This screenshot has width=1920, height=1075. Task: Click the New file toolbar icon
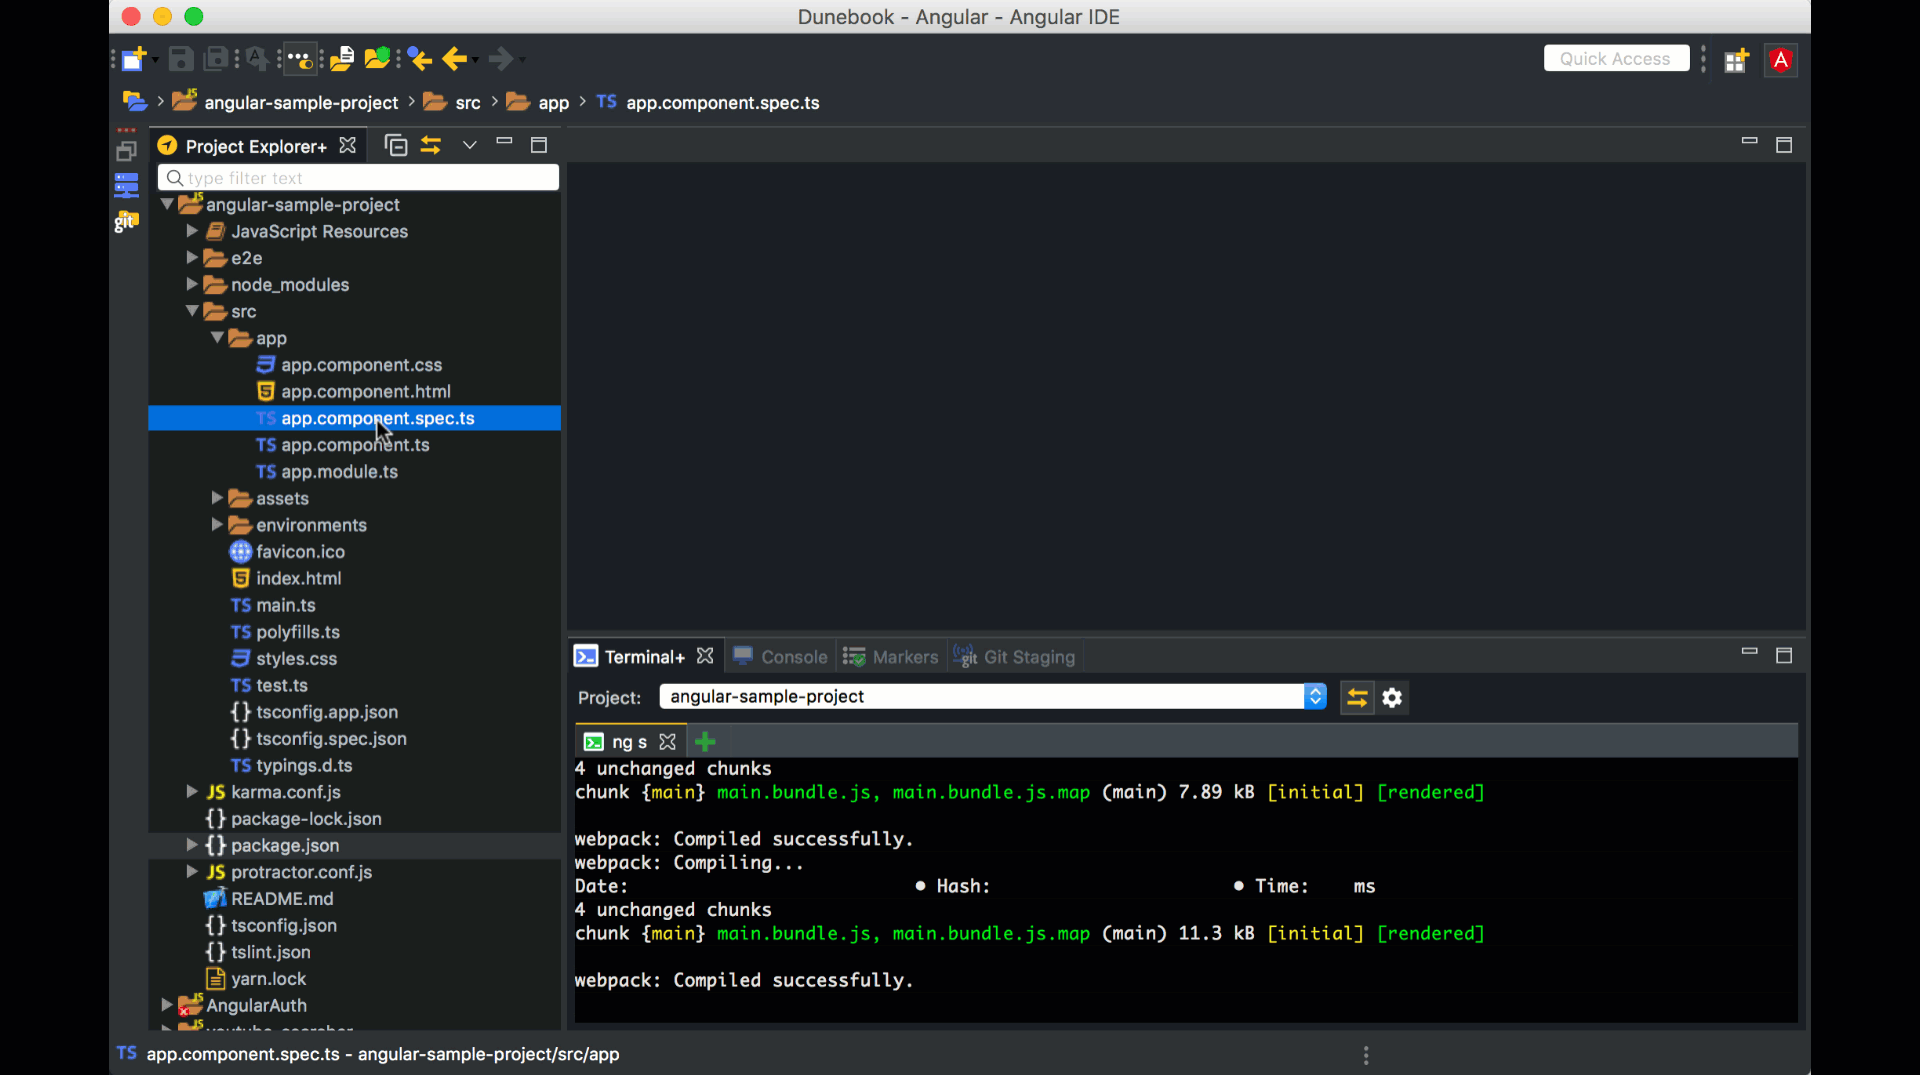tap(133, 59)
